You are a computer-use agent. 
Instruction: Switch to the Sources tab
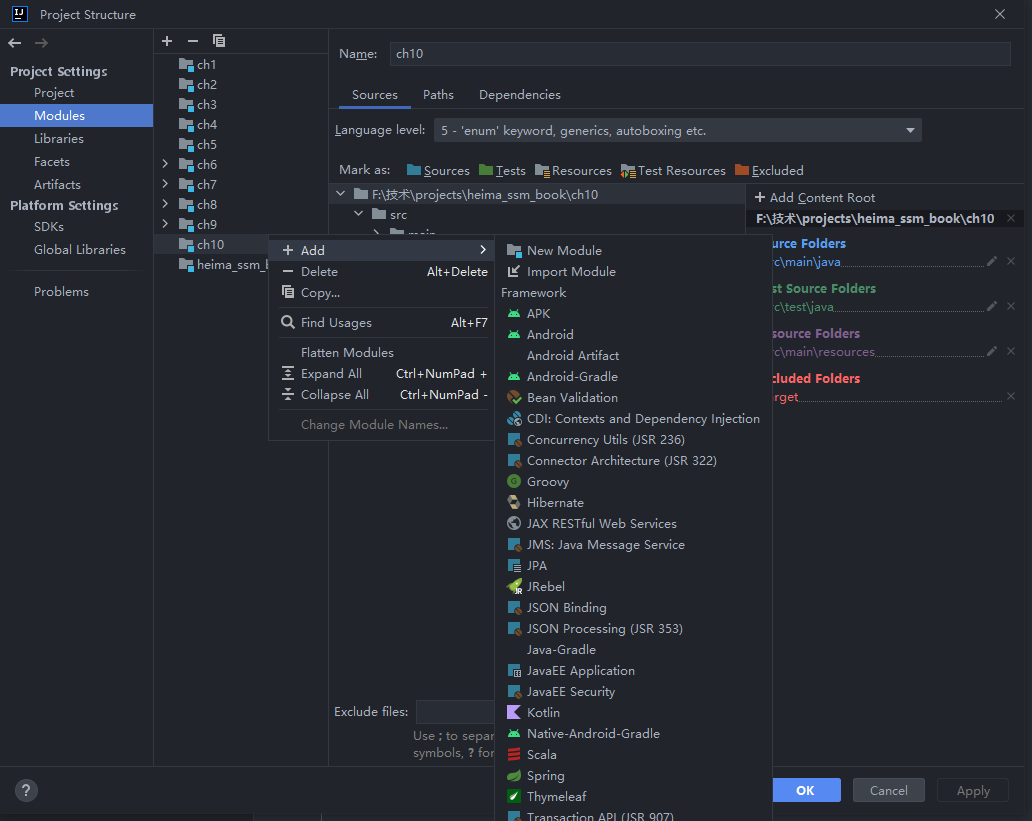pyautogui.click(x=374, y=95)
